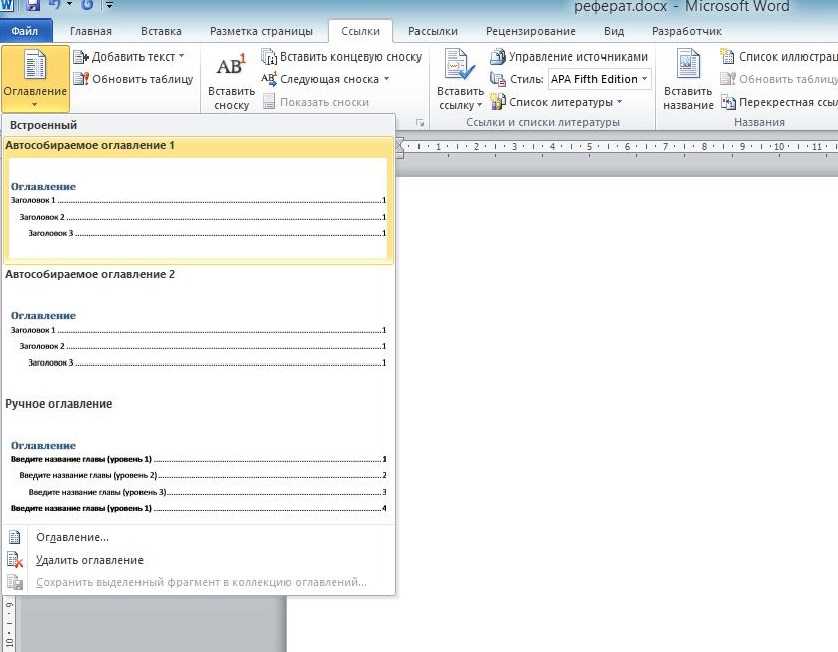Click the Управление источниками icon

point(498,57)
